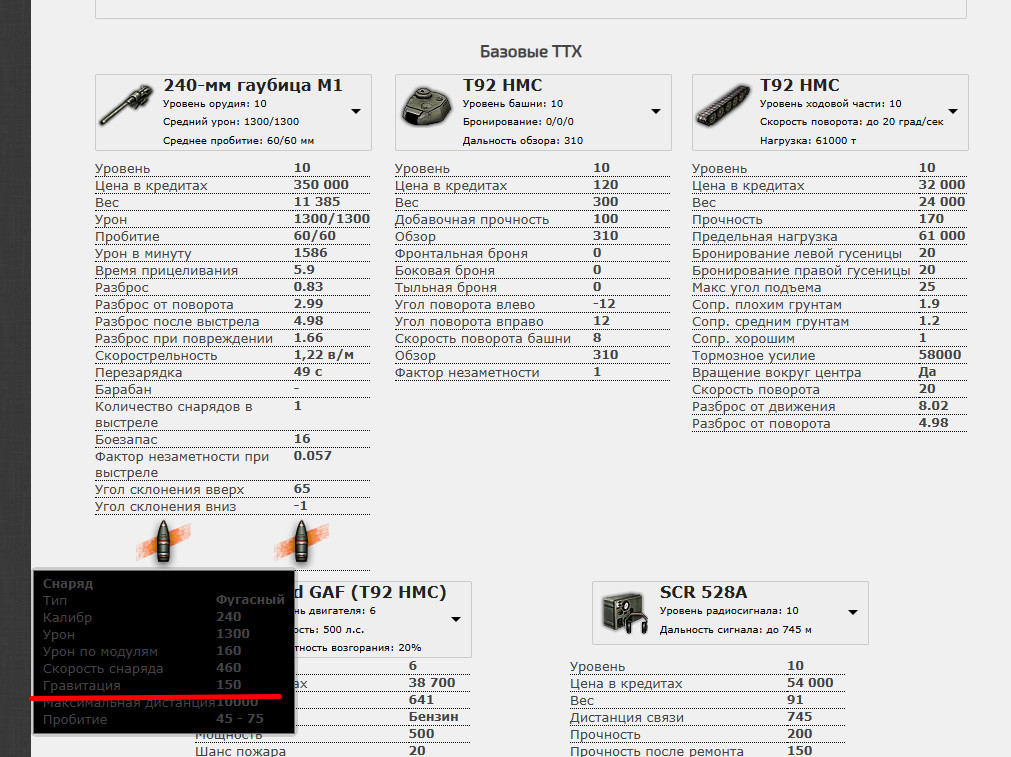
Task: Click the Угол поворота влево value -12
Action: coord(604,304)
